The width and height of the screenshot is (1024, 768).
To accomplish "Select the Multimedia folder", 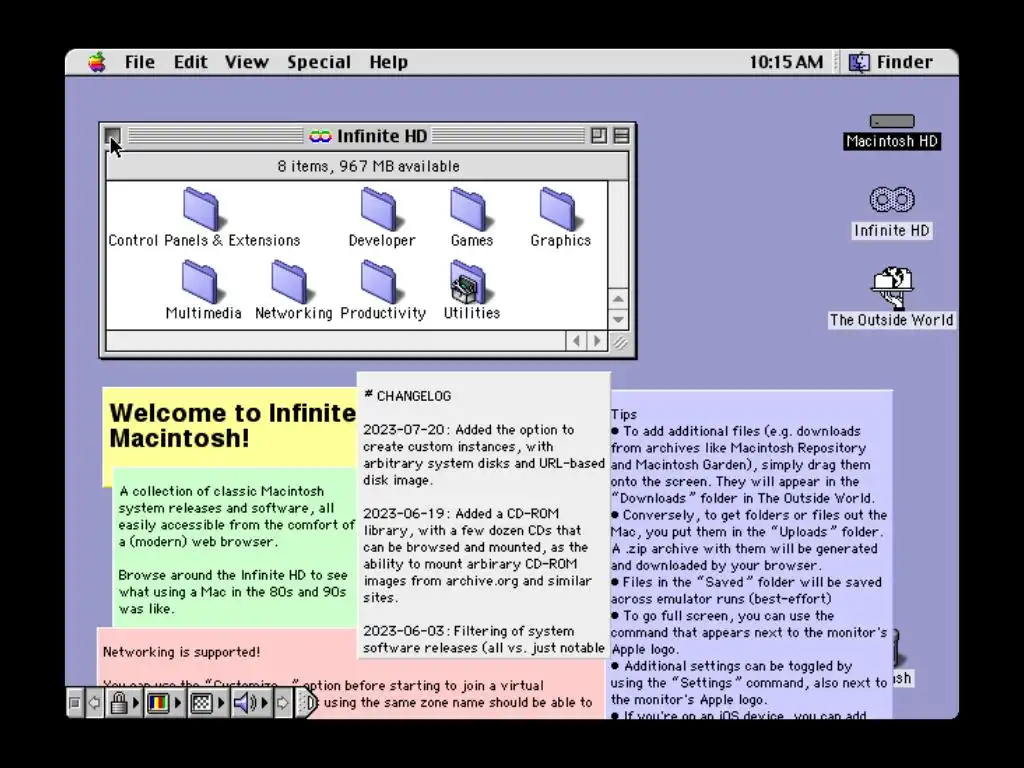I will (203, 291).
